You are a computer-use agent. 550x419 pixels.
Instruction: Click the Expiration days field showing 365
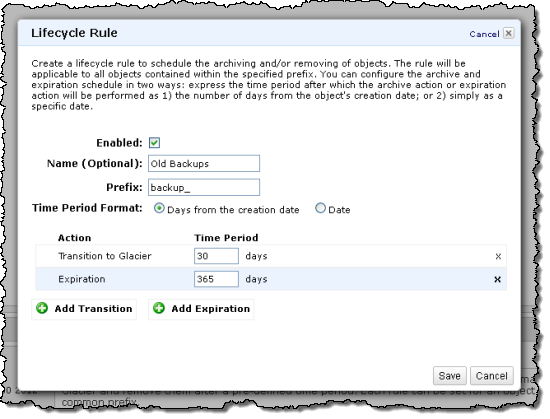[x=216, y=279]
